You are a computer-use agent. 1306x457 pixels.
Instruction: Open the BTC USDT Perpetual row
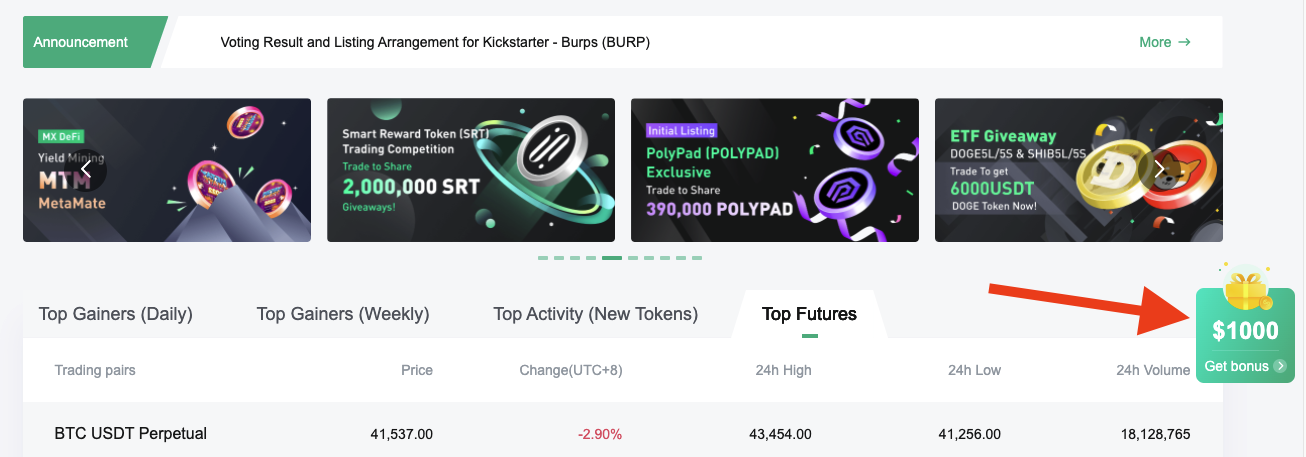tap(131, 434)
